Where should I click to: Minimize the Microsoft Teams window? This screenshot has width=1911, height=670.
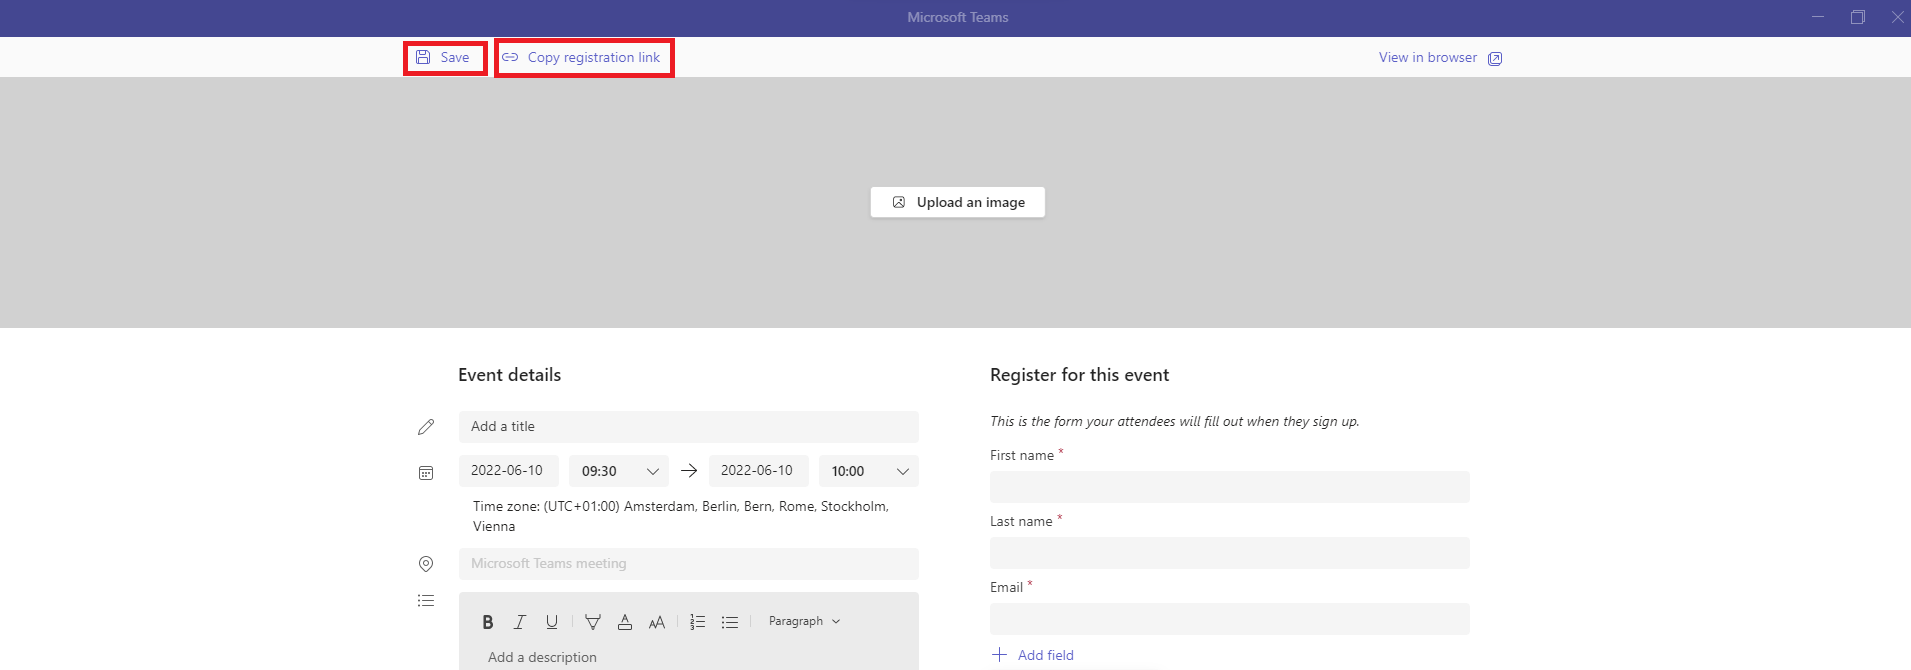pos(1818,17)
